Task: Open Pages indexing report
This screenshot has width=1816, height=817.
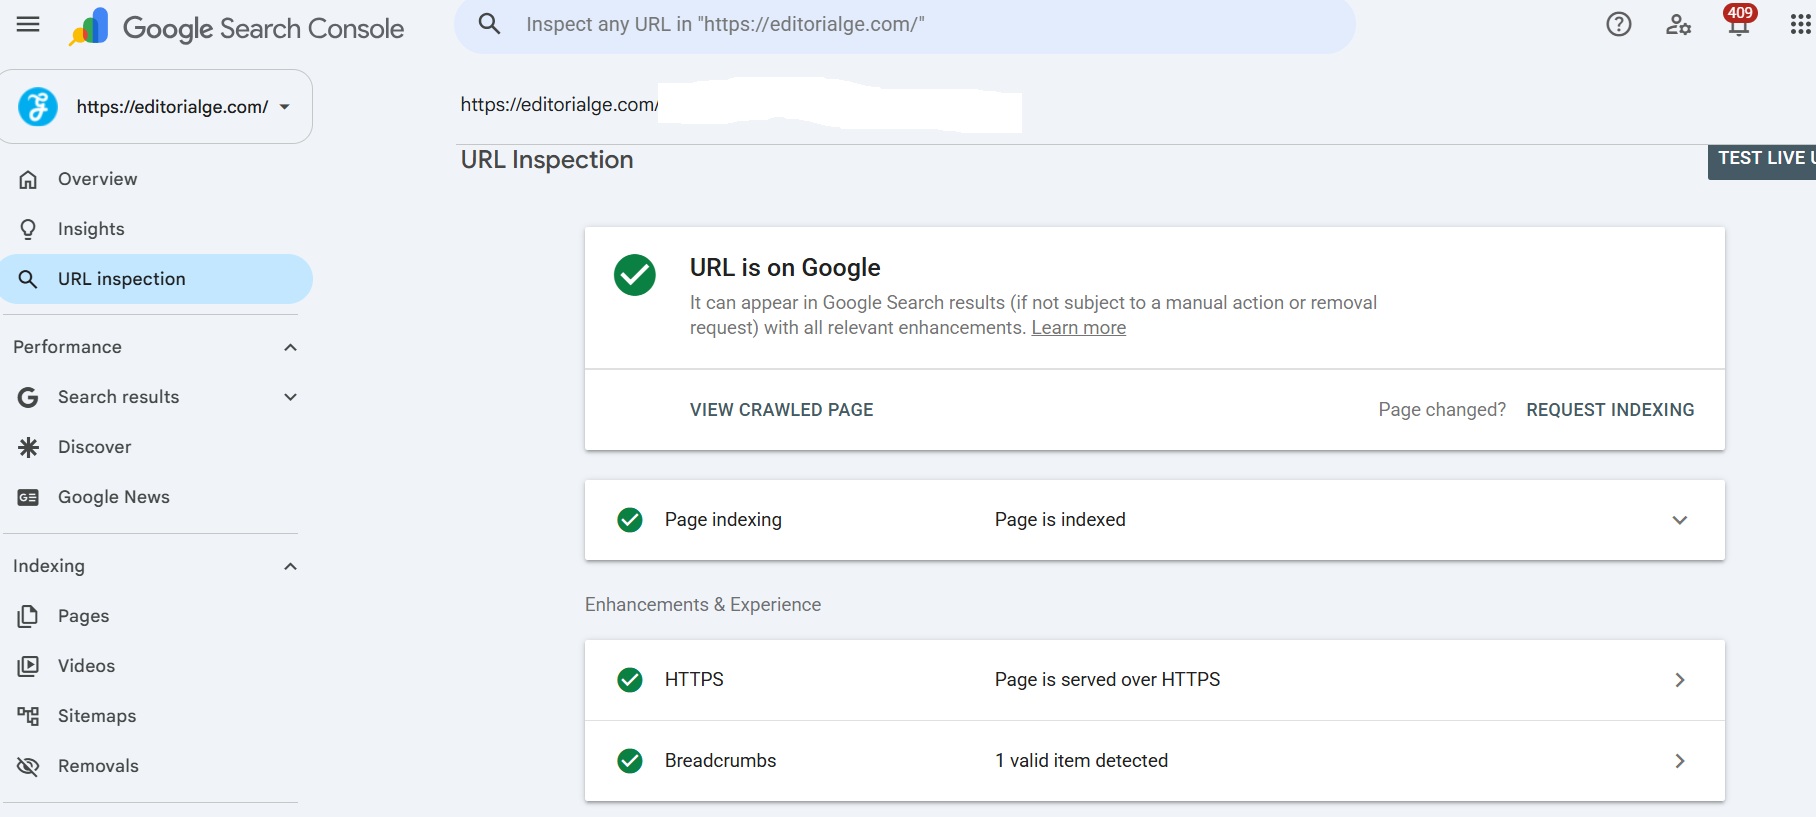Action: [156, 616]
